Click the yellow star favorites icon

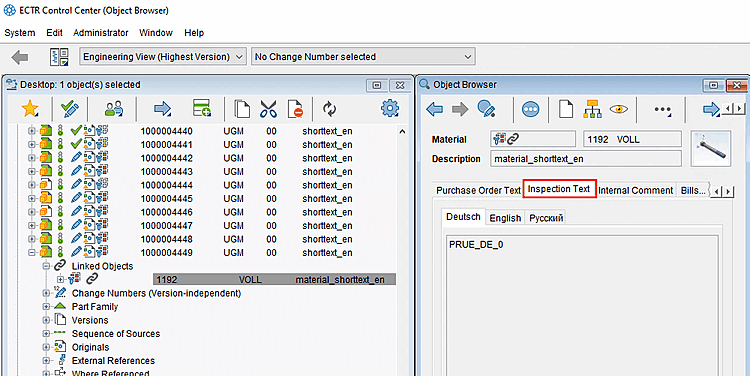coord(30,109)
